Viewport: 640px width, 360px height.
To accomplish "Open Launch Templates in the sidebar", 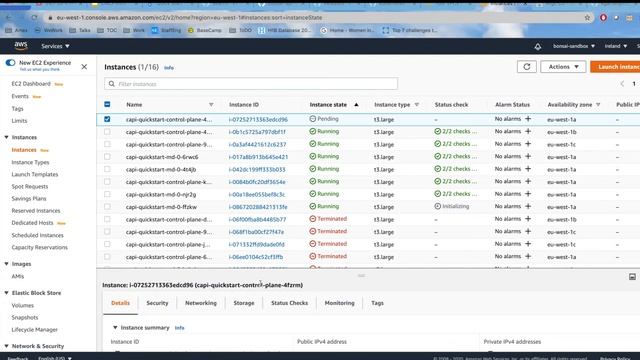I will coord(35,174).
